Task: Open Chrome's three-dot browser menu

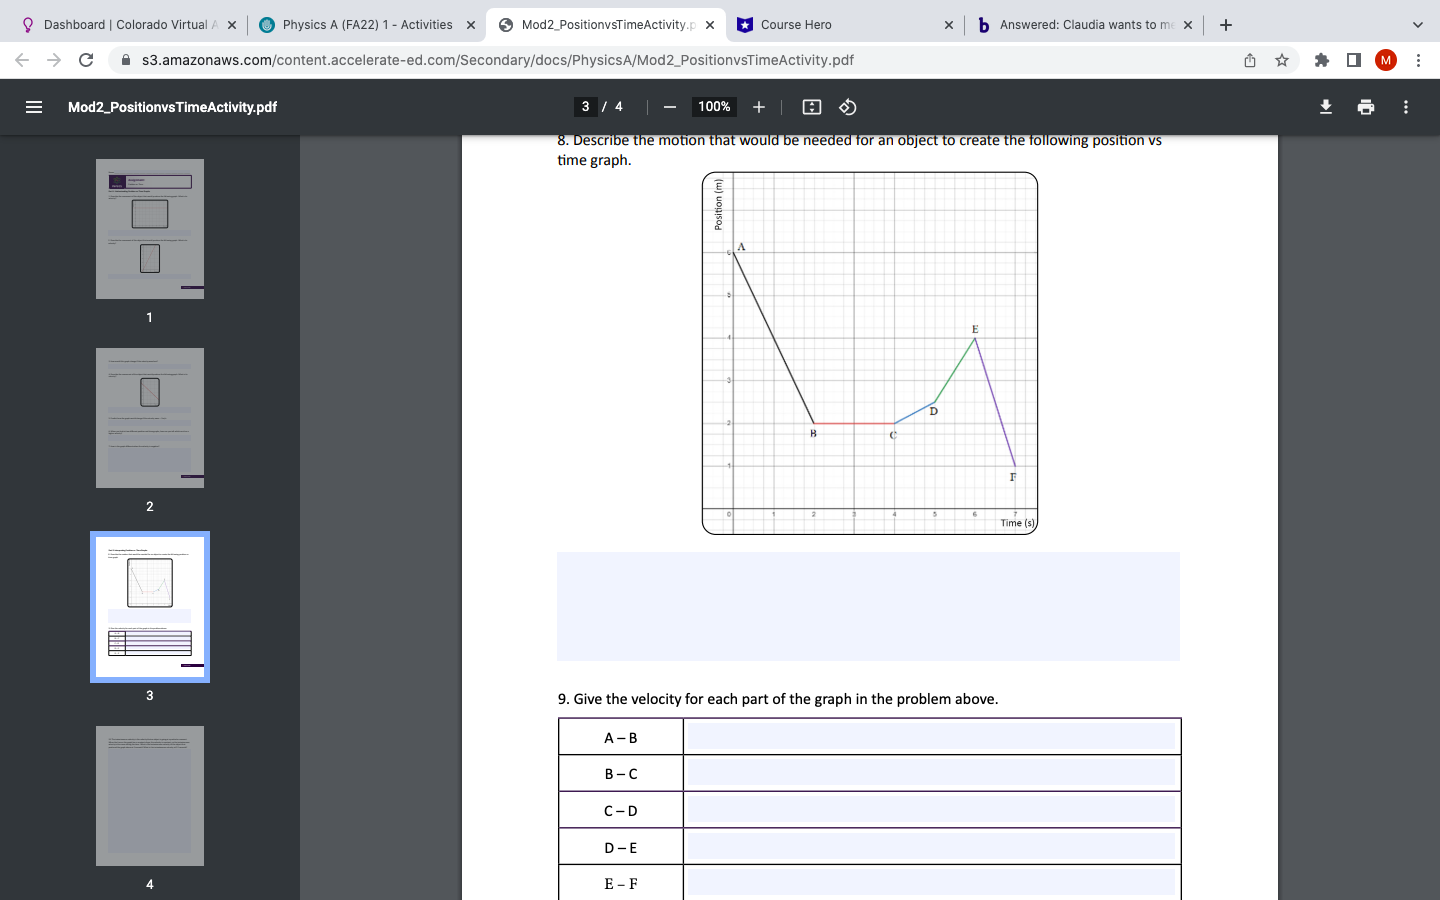Action: point(1419,60)
